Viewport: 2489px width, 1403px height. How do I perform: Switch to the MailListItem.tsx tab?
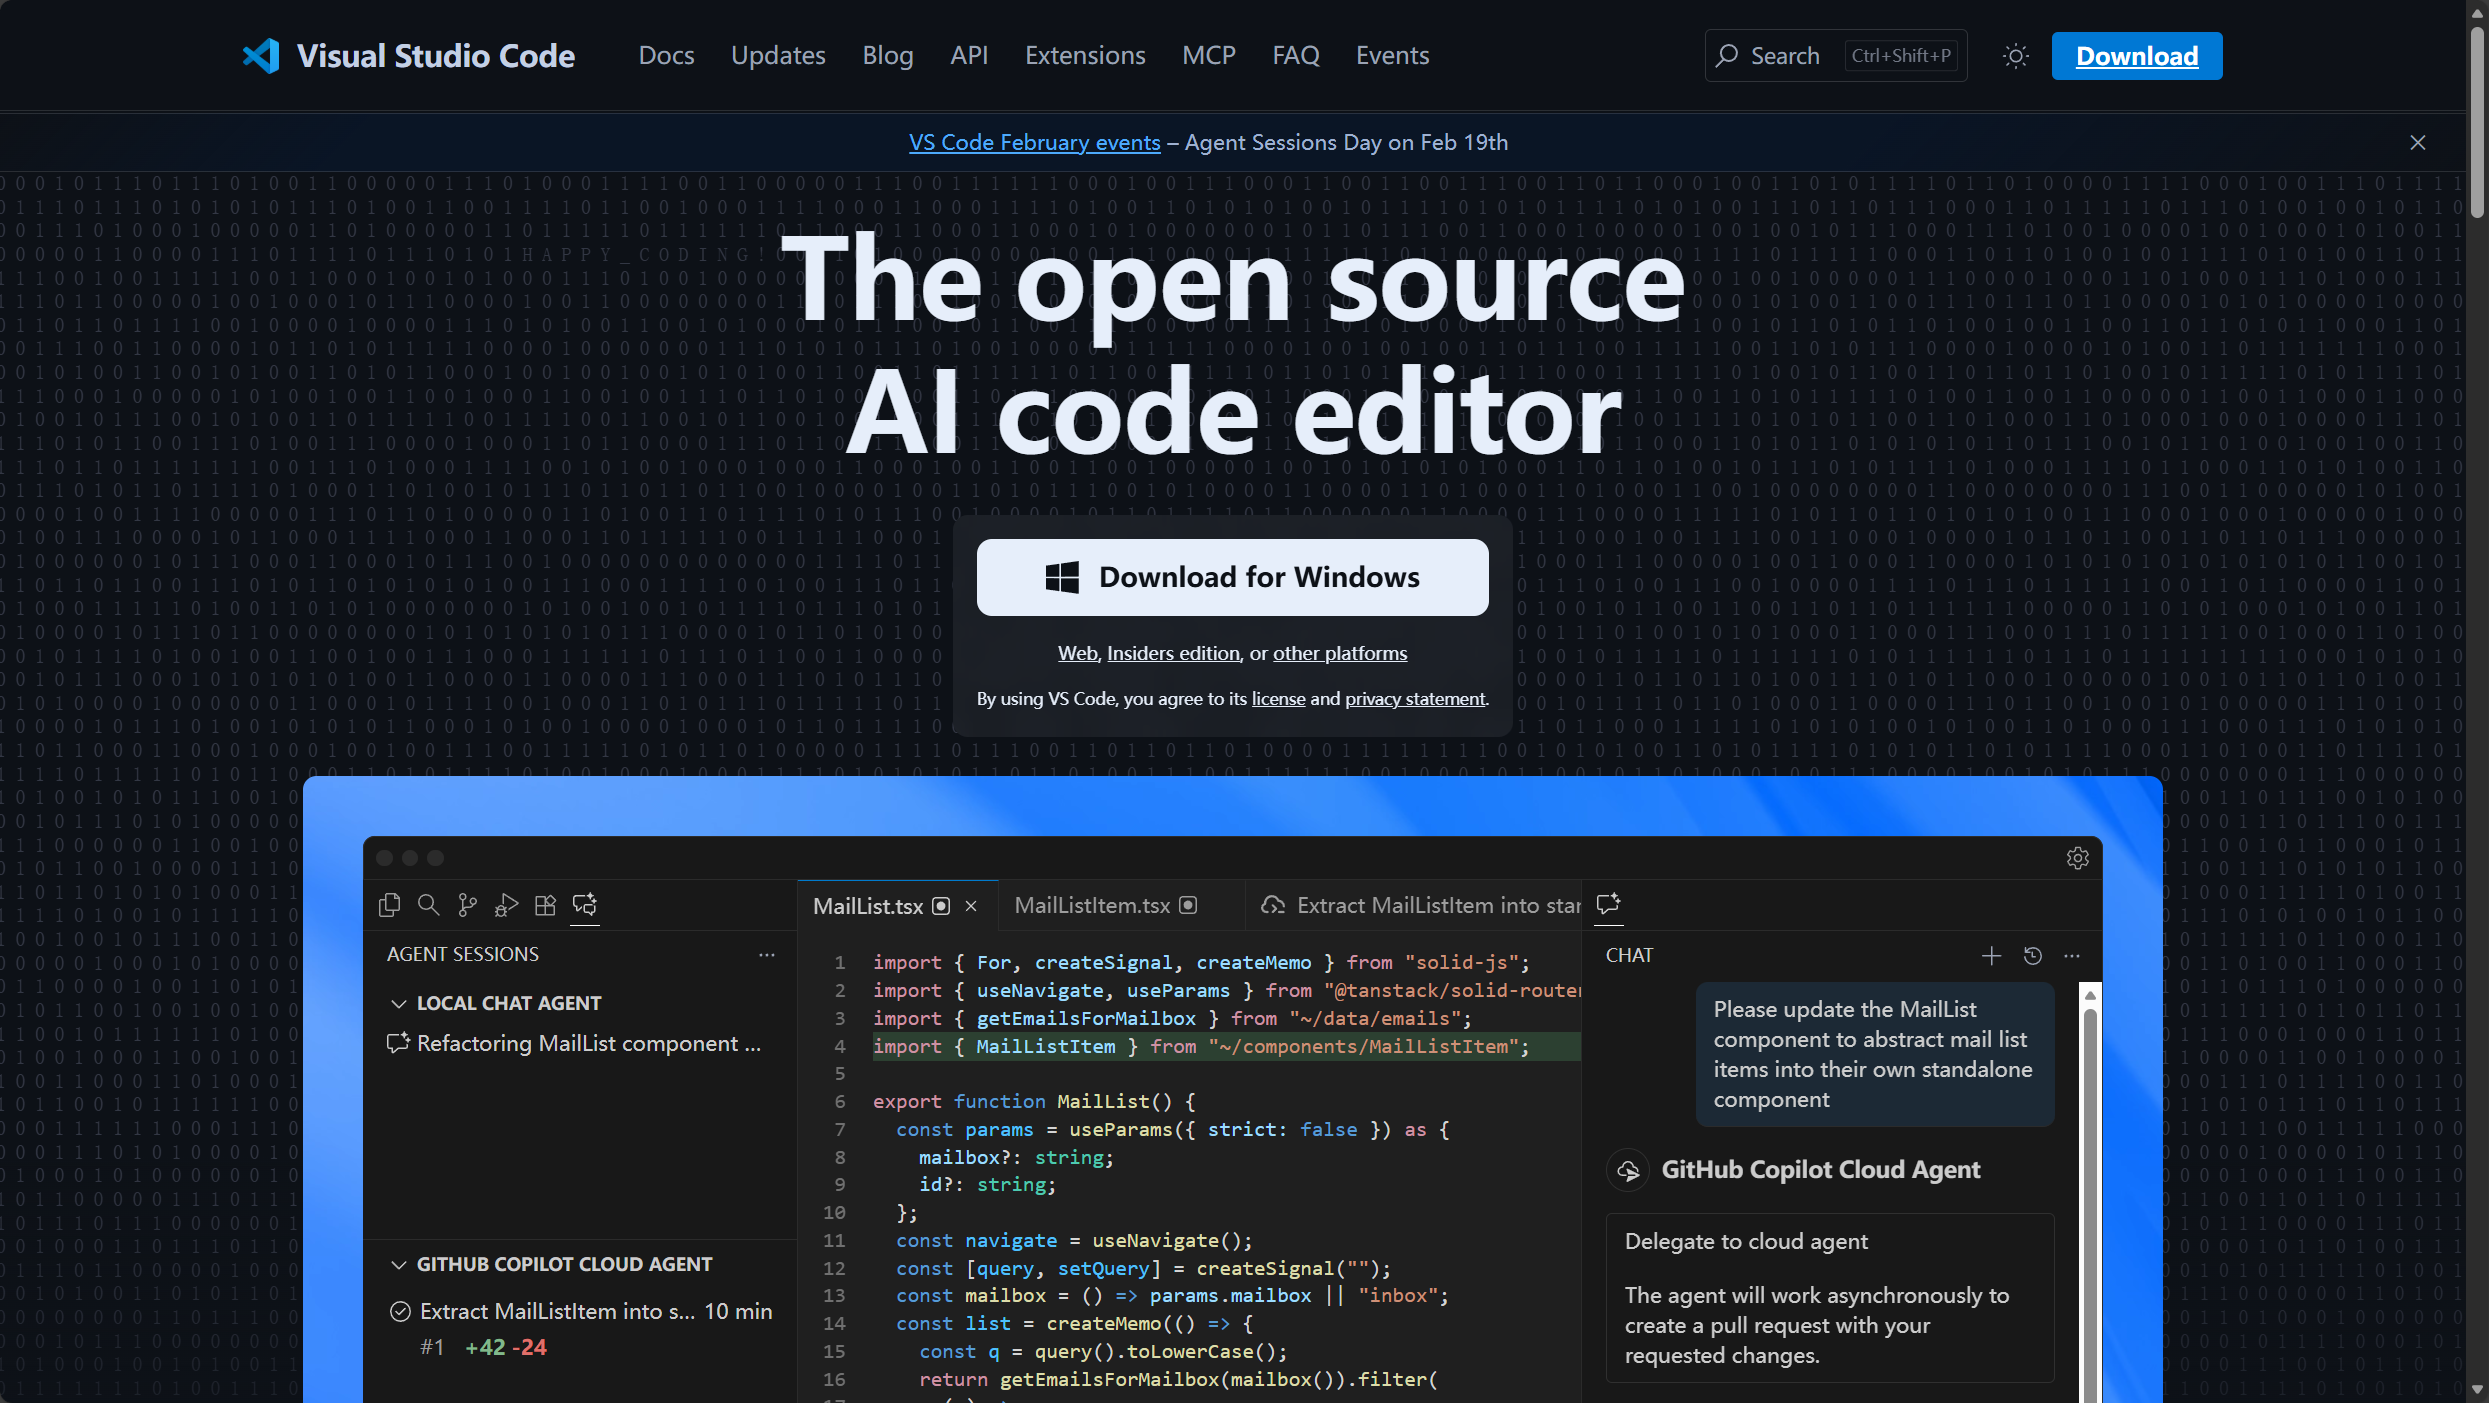pyautogui.click(x=1092, y=905)
